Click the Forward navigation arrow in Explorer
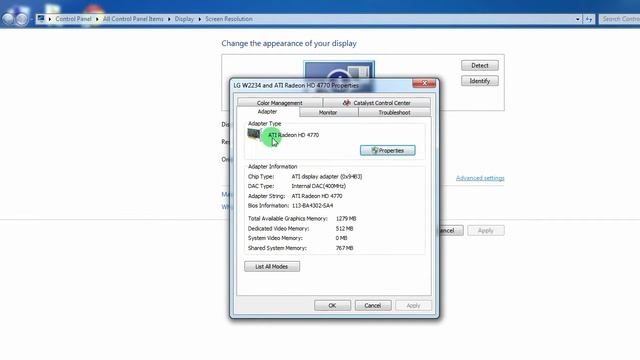The height and width of the screenshot is (360, 640). pyautogui.click(x=22, y=19)
